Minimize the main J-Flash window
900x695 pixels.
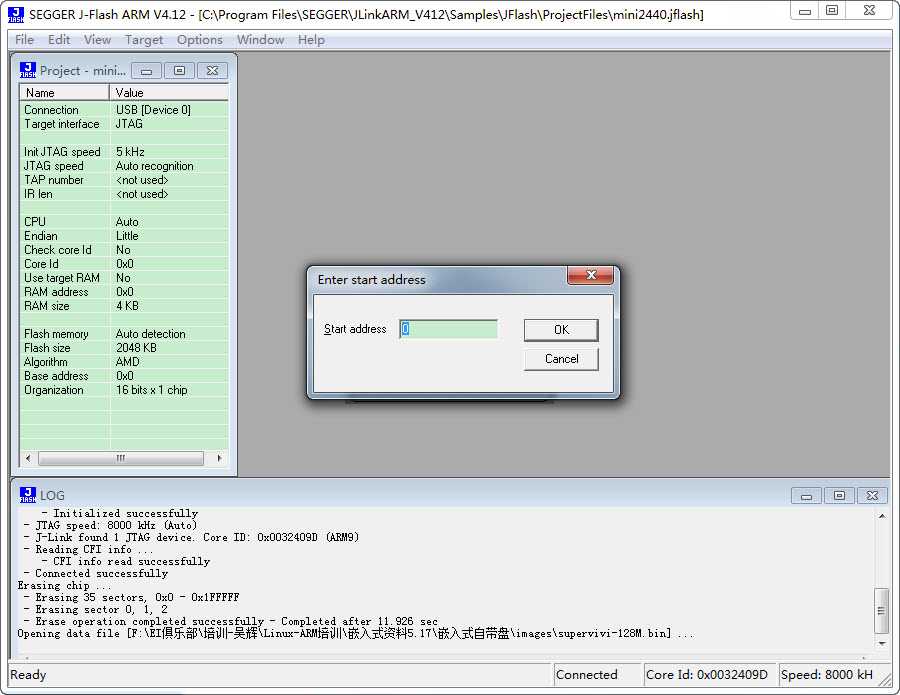coord(805,11)
